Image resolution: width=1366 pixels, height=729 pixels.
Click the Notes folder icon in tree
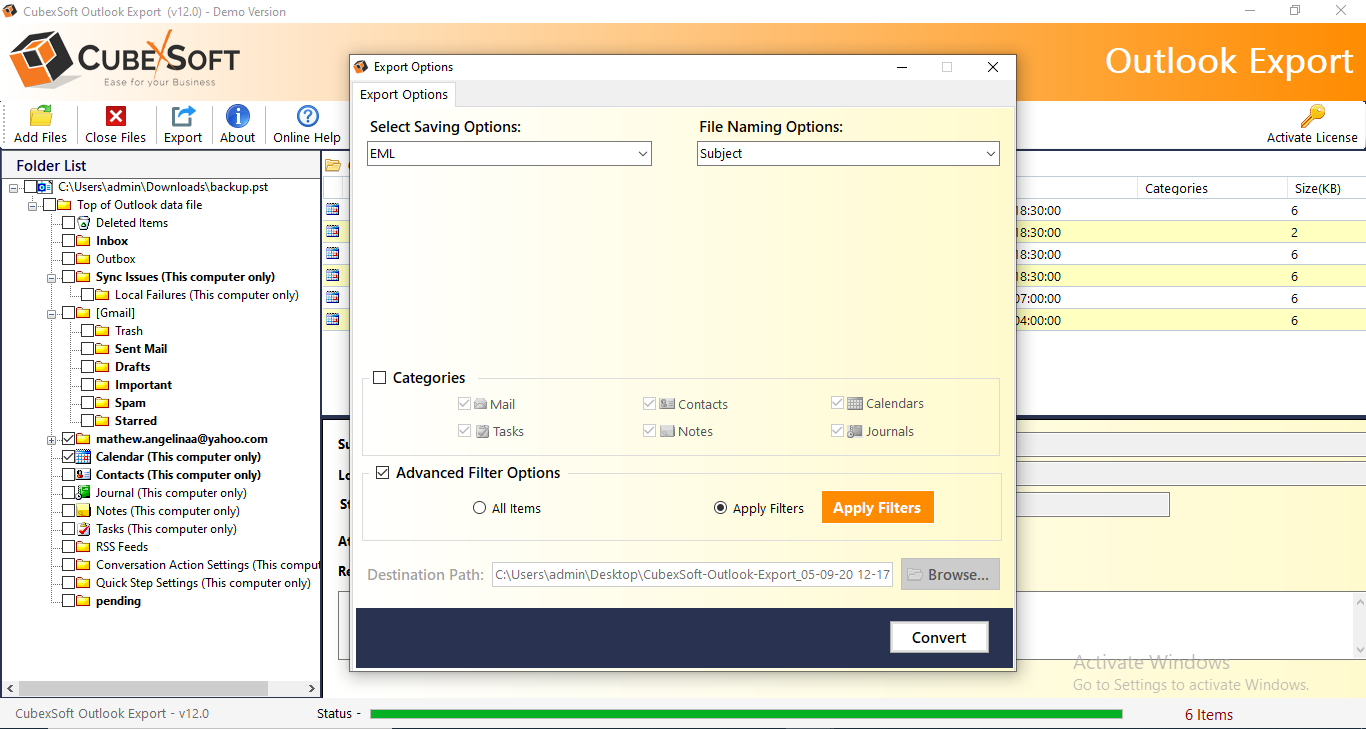(x=84, y=511)
